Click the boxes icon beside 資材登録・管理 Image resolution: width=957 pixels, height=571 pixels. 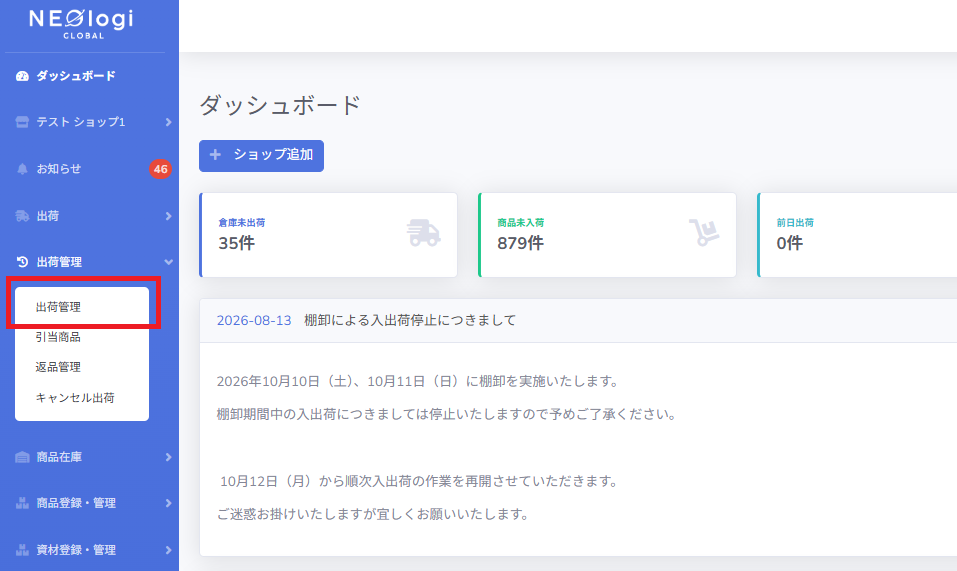coord(22,550)
